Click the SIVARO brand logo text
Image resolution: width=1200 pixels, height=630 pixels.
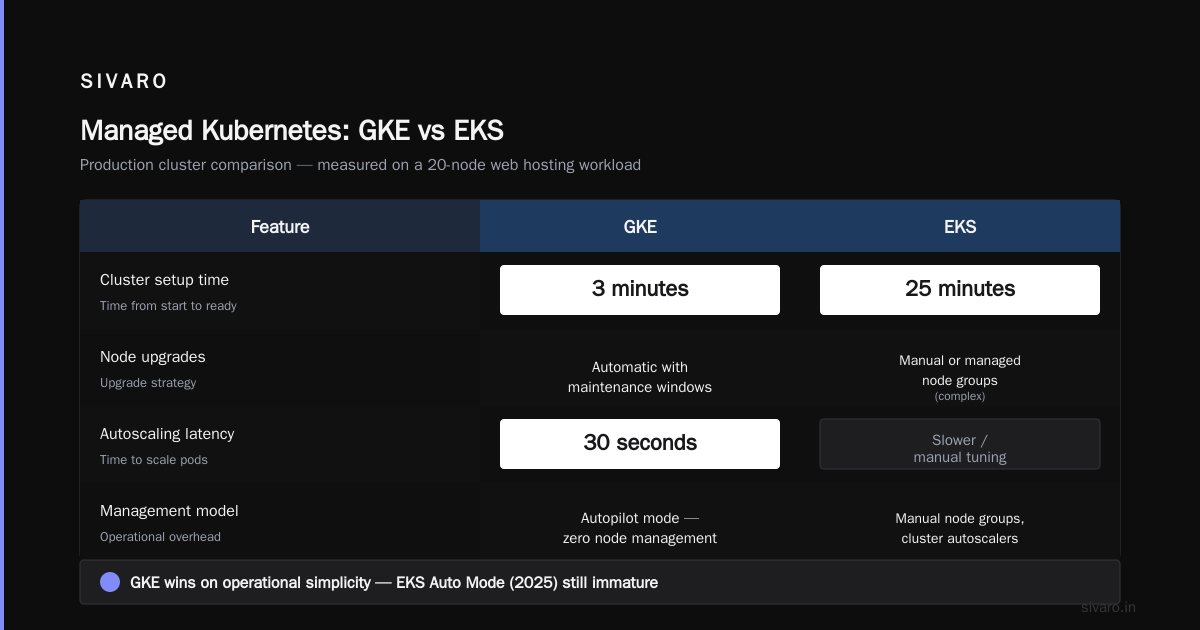[x=124, y=82]
